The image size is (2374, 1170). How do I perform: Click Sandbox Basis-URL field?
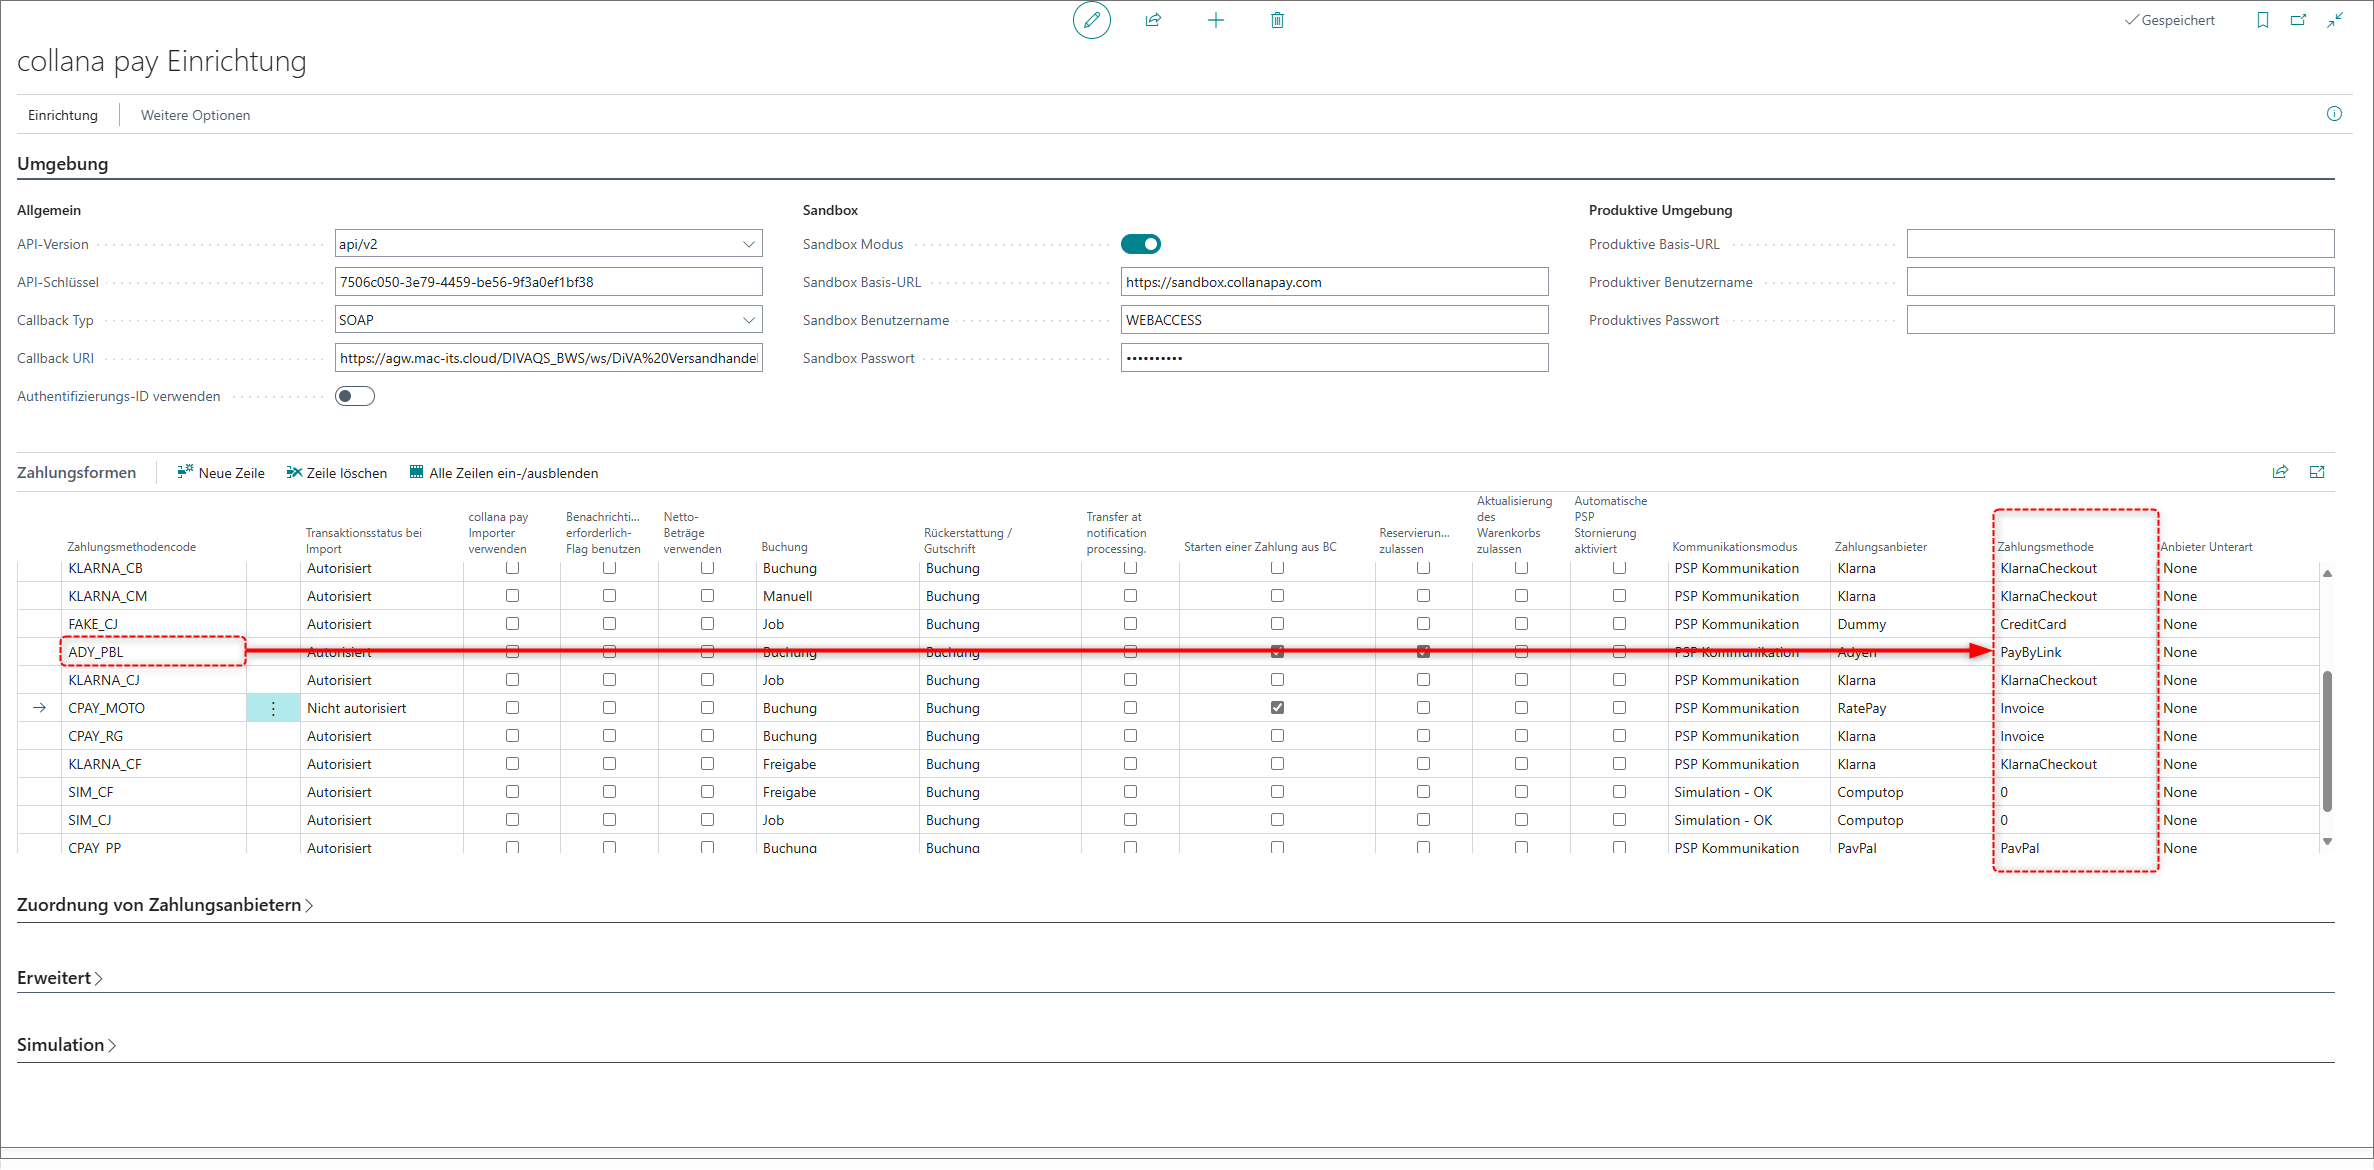pyautogui.click(x=1334, y=282)
